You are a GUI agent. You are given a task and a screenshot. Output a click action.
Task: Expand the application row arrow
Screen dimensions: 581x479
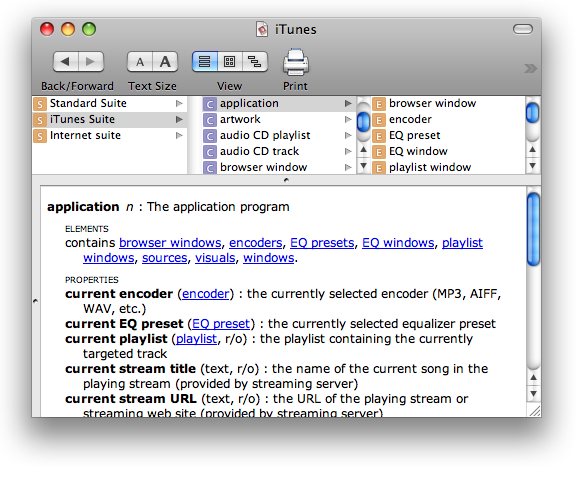click(x=348, y=103)
